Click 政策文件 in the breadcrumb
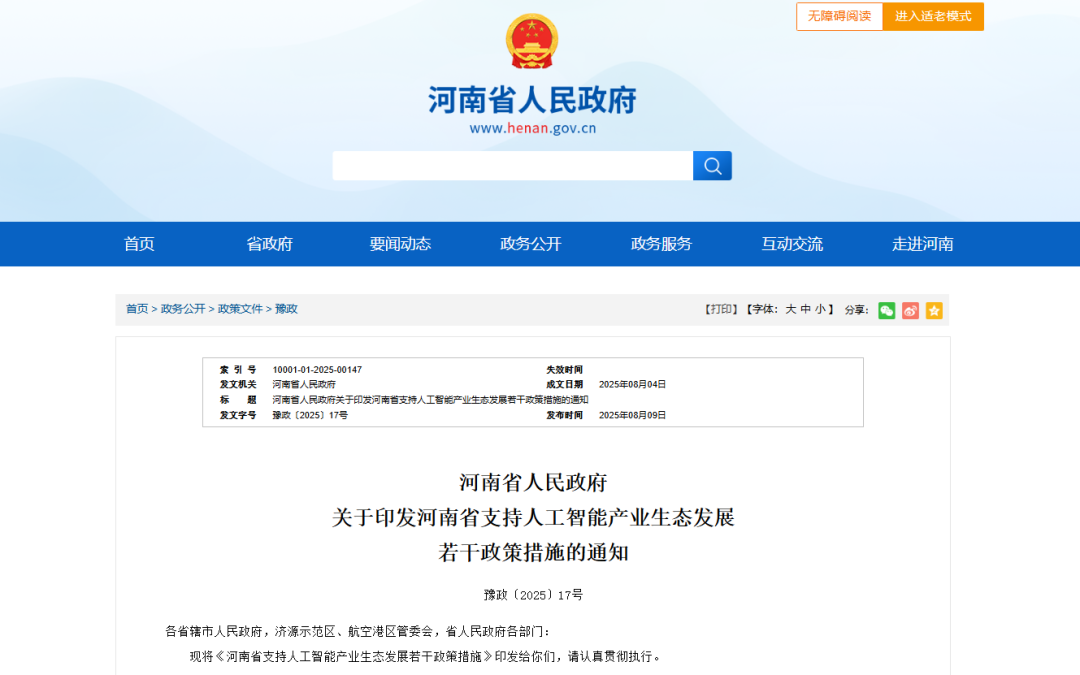 [x=240, y=309]
